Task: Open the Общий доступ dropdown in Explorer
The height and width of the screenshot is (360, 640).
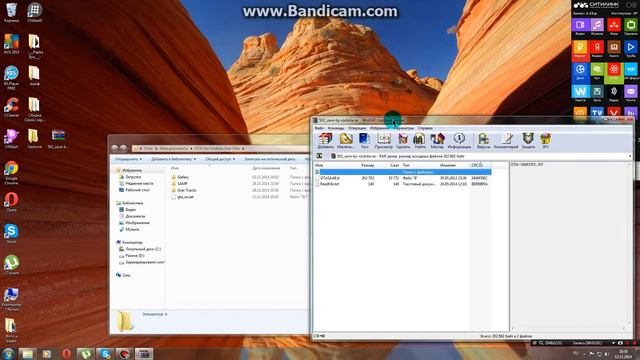Action: [x=220, y=159]
